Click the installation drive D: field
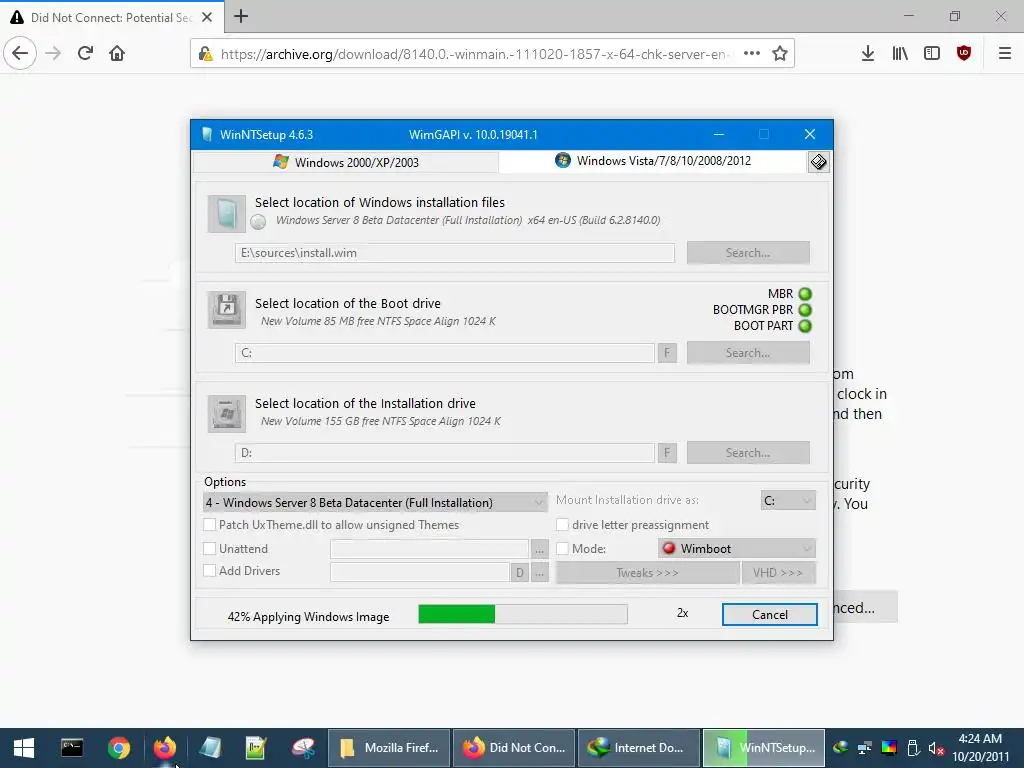Screen dimensions: 1024x768 click(445, 453)
